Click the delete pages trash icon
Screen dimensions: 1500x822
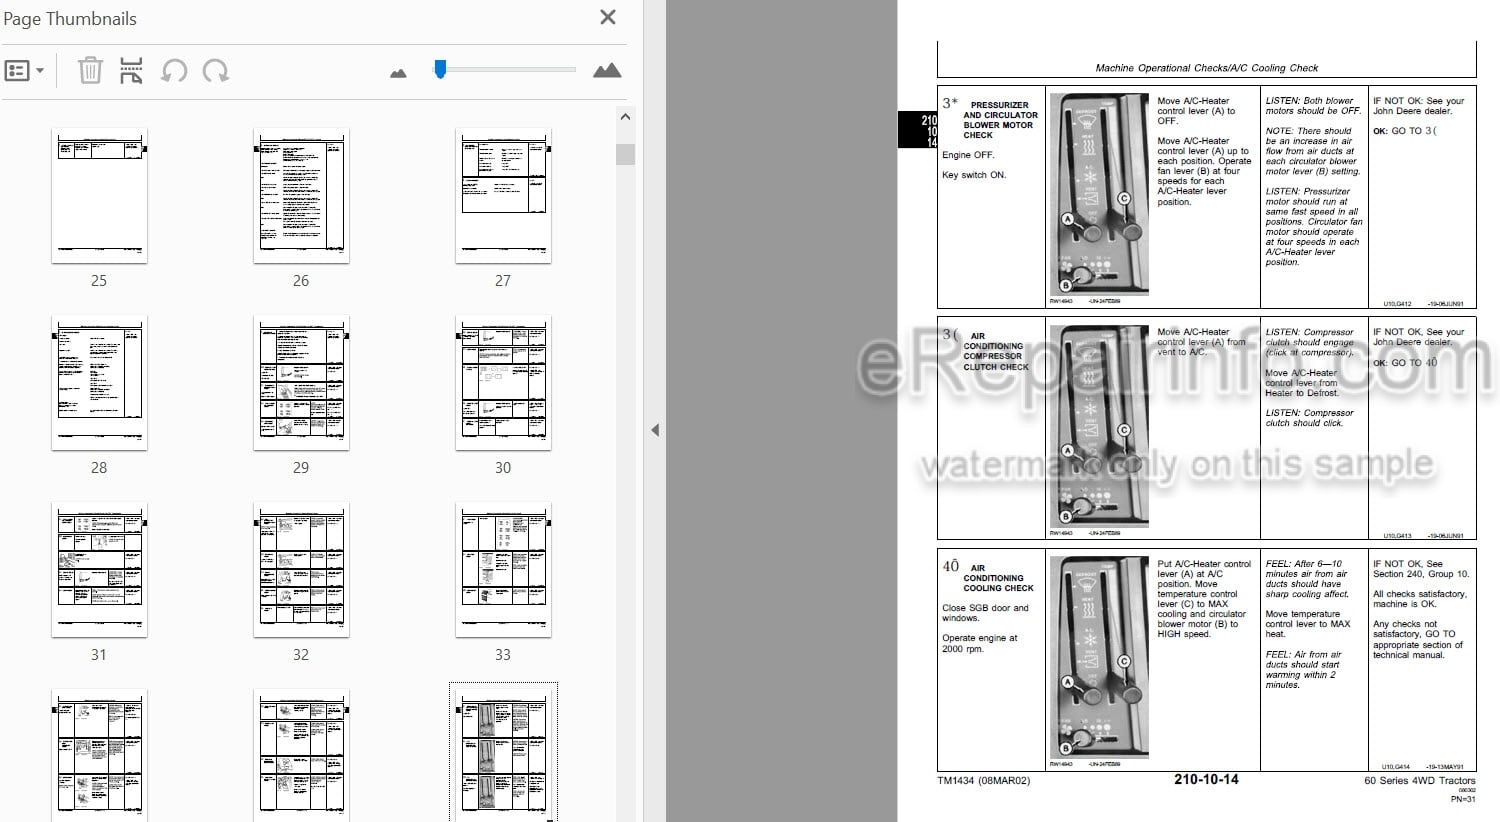click(90, 70)
